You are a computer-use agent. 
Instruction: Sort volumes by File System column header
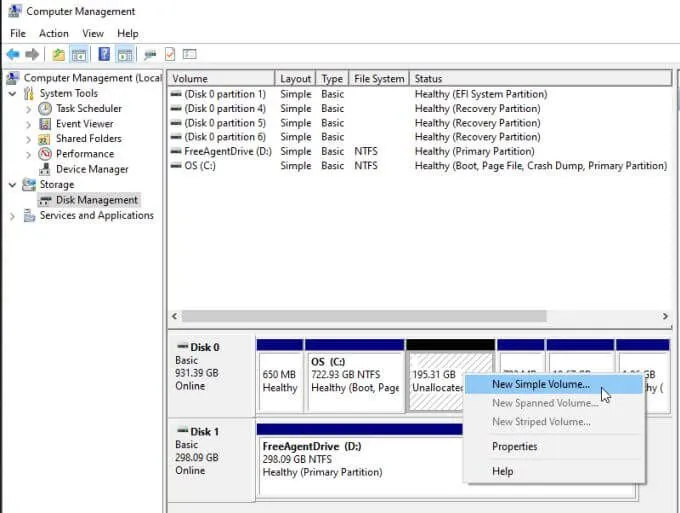[x=379, y=78]
